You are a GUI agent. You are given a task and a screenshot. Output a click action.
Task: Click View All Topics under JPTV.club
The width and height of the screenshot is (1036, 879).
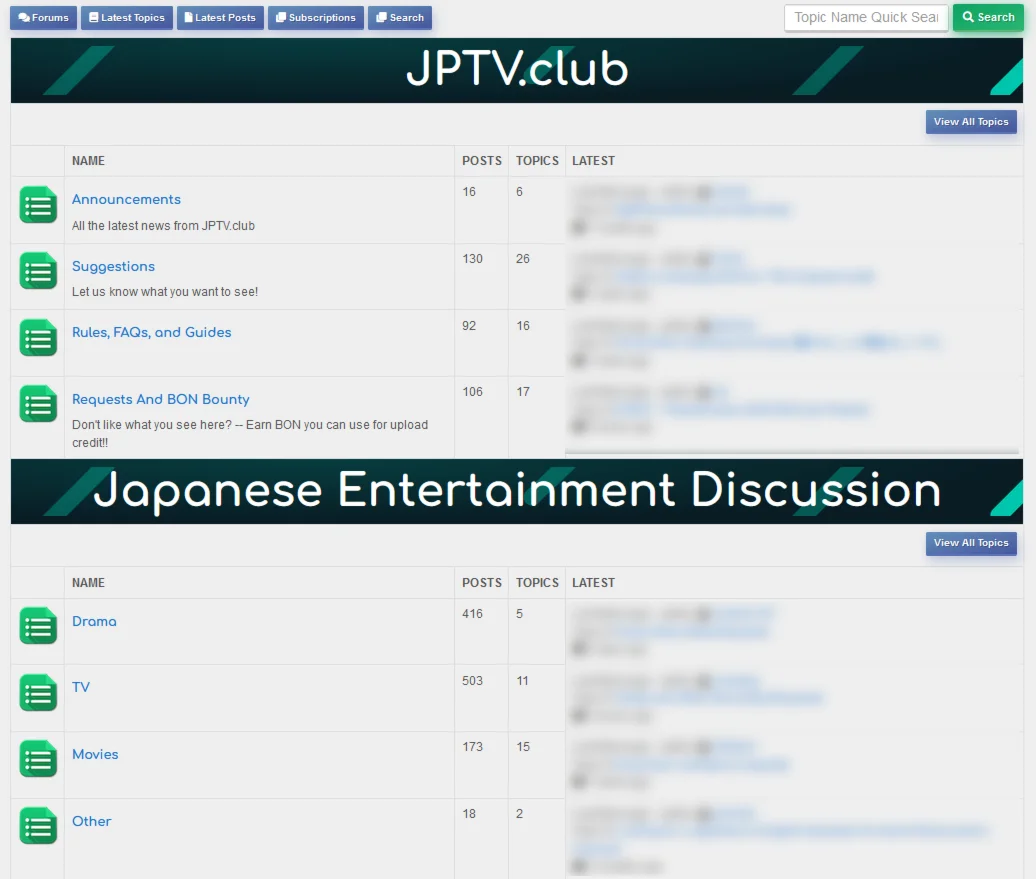(971, 122)
